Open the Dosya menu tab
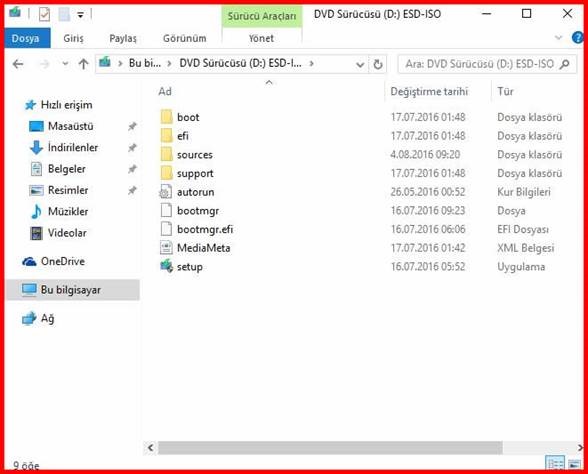This screenshot has height=474, width=588. [26, 38]
